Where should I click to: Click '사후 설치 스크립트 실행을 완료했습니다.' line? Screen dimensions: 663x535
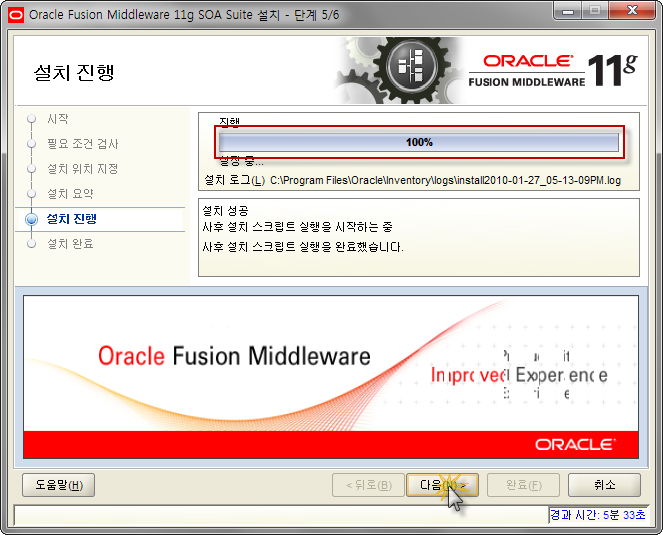click(303, 247)
